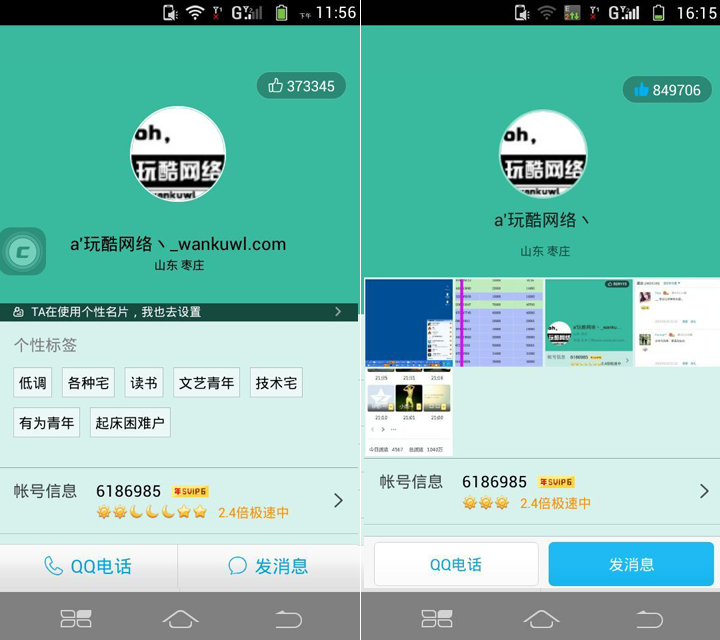Open the blue desktop screenshot photo thumbnail
The height and width of the screenshot is (640, 720).
click(x=408, y=322)
